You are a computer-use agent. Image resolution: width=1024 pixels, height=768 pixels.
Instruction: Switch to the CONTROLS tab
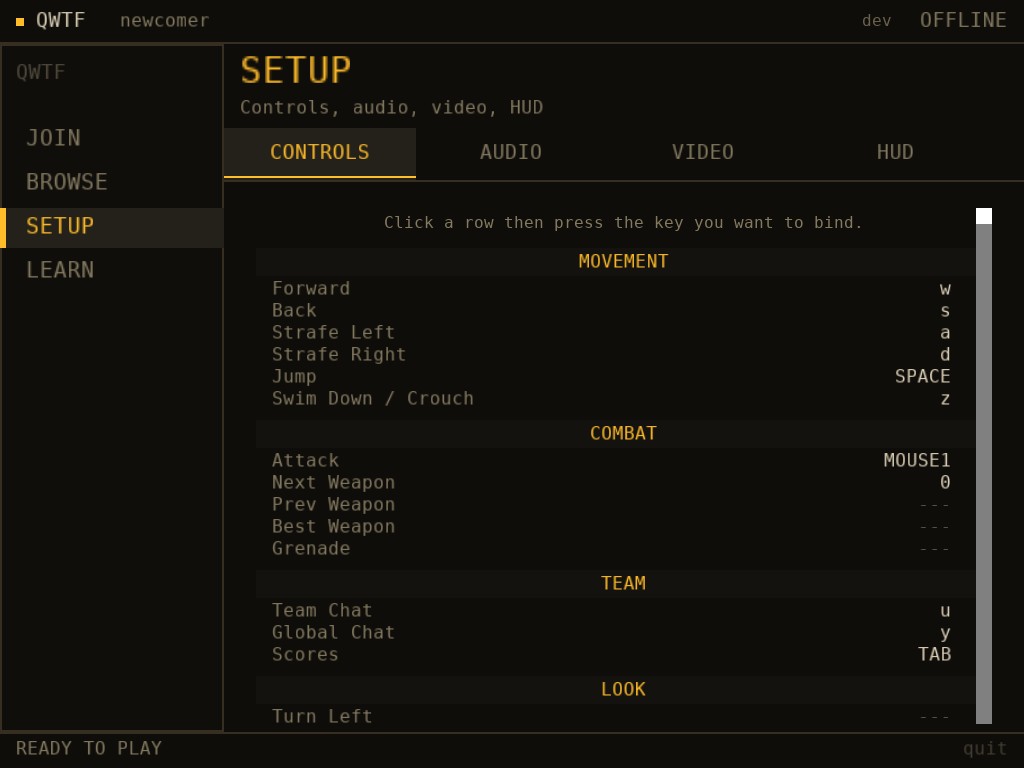(320, 152)
